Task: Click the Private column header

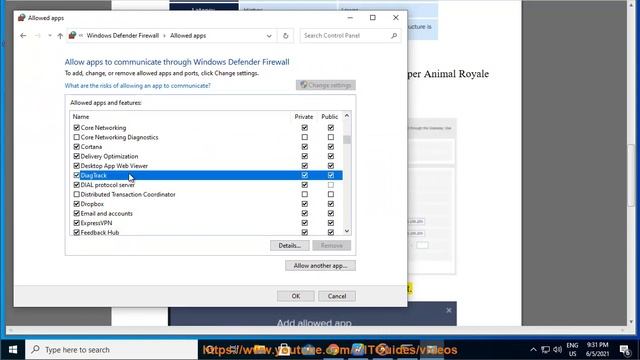Action: tap(304, 117)
